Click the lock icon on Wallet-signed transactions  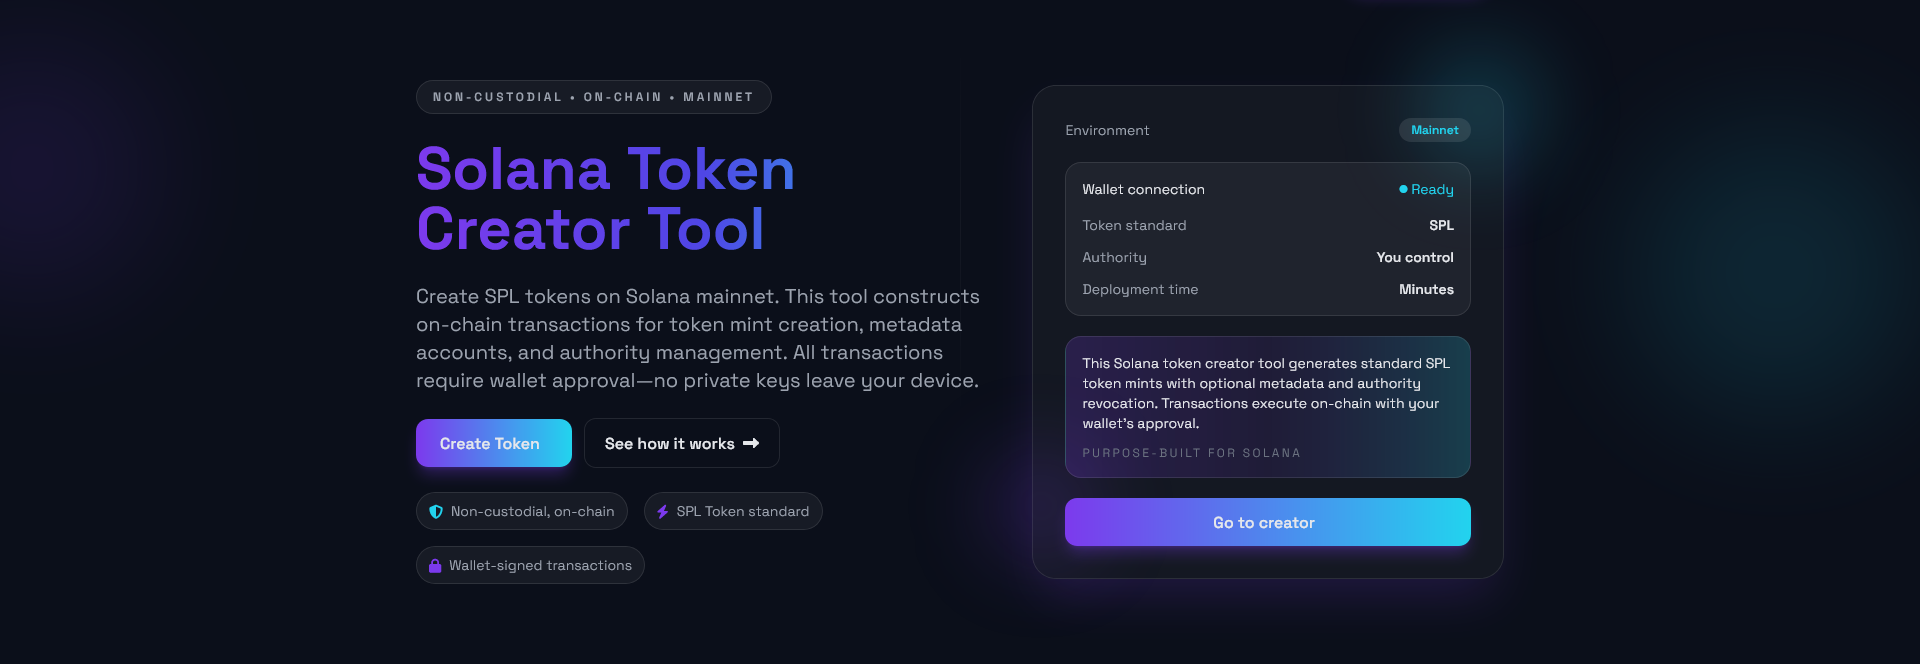(435, 565)
